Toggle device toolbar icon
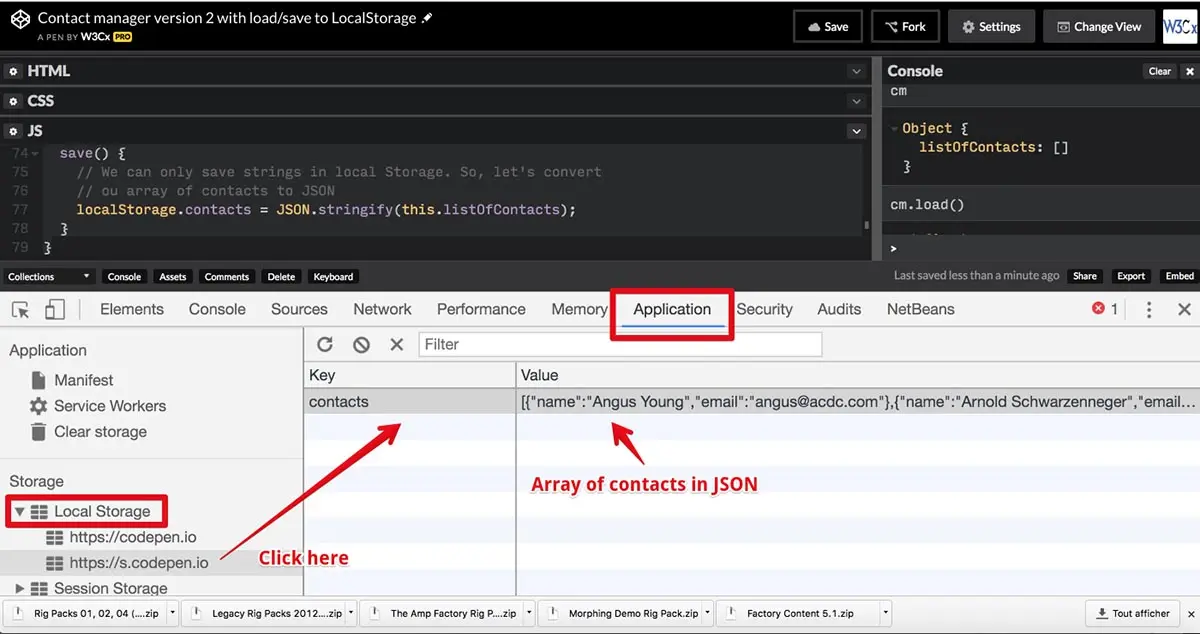 click(54, 310)
